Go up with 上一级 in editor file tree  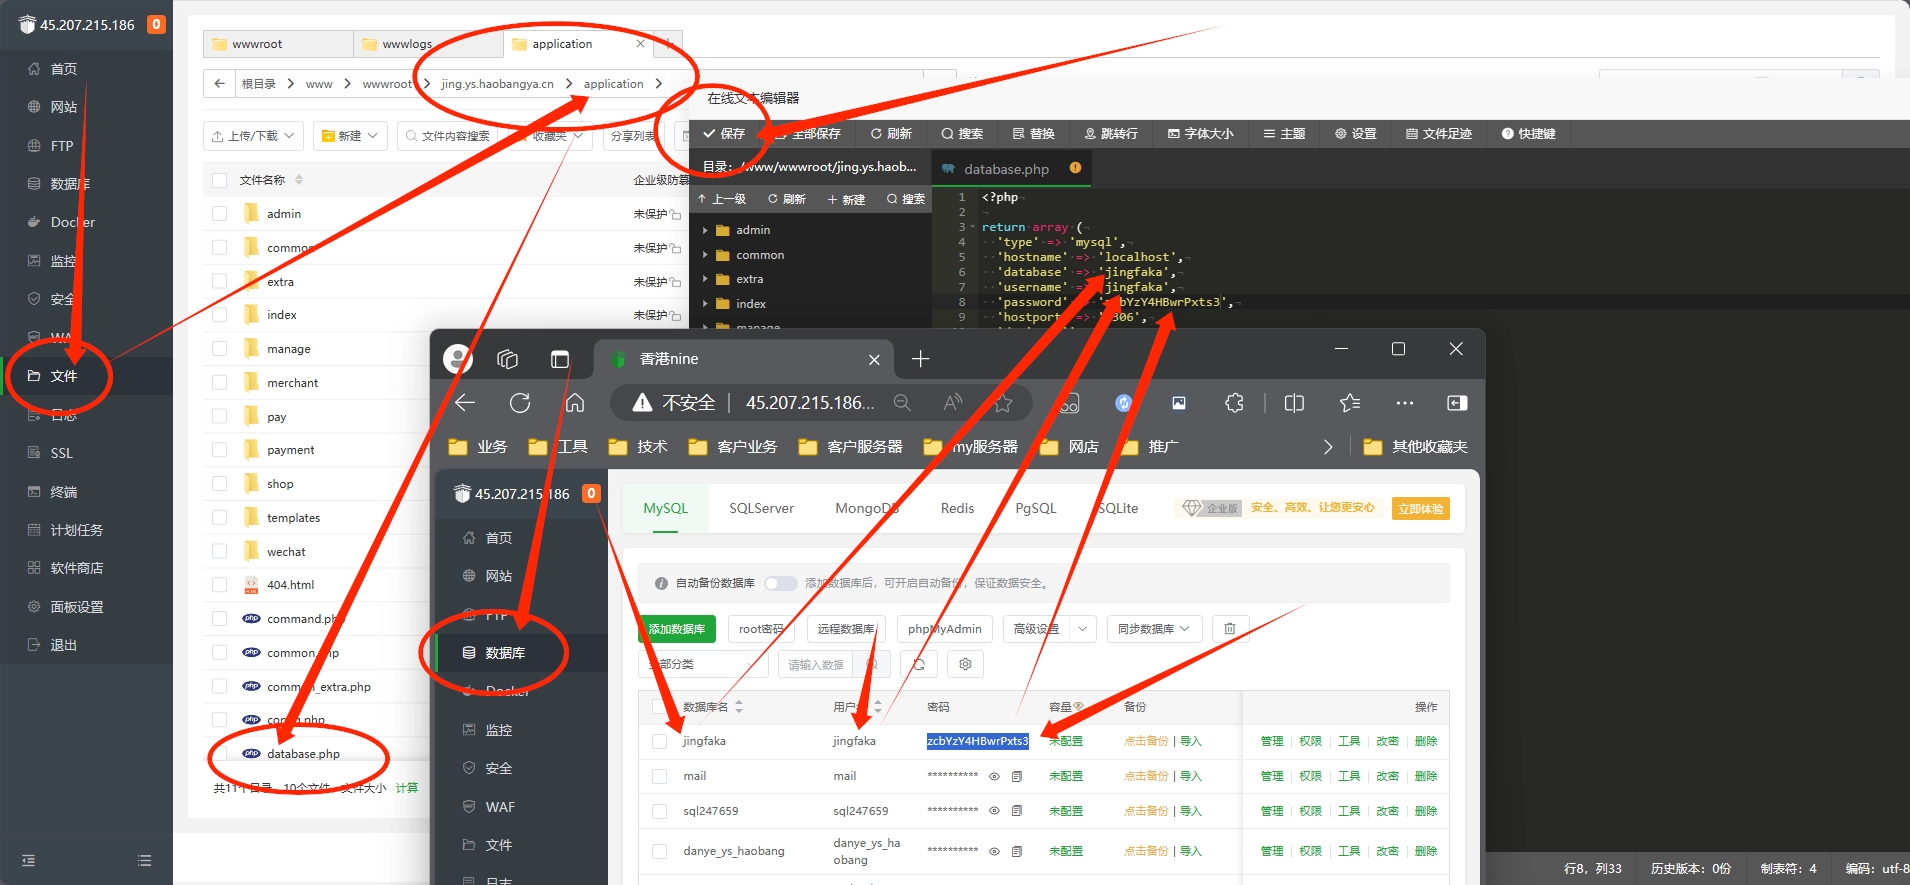pos(722,199)
